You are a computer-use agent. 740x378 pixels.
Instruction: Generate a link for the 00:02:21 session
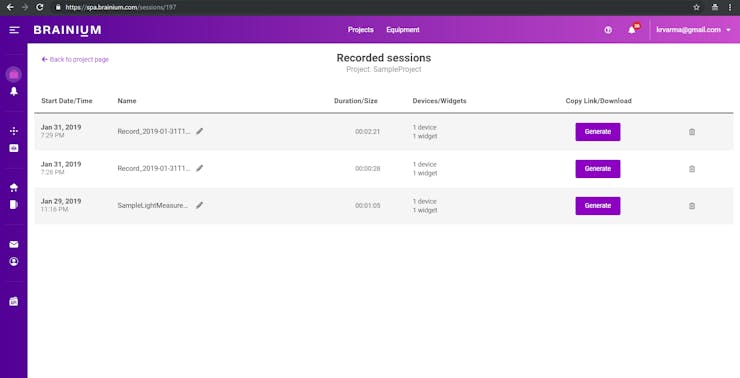pos(597,132)
